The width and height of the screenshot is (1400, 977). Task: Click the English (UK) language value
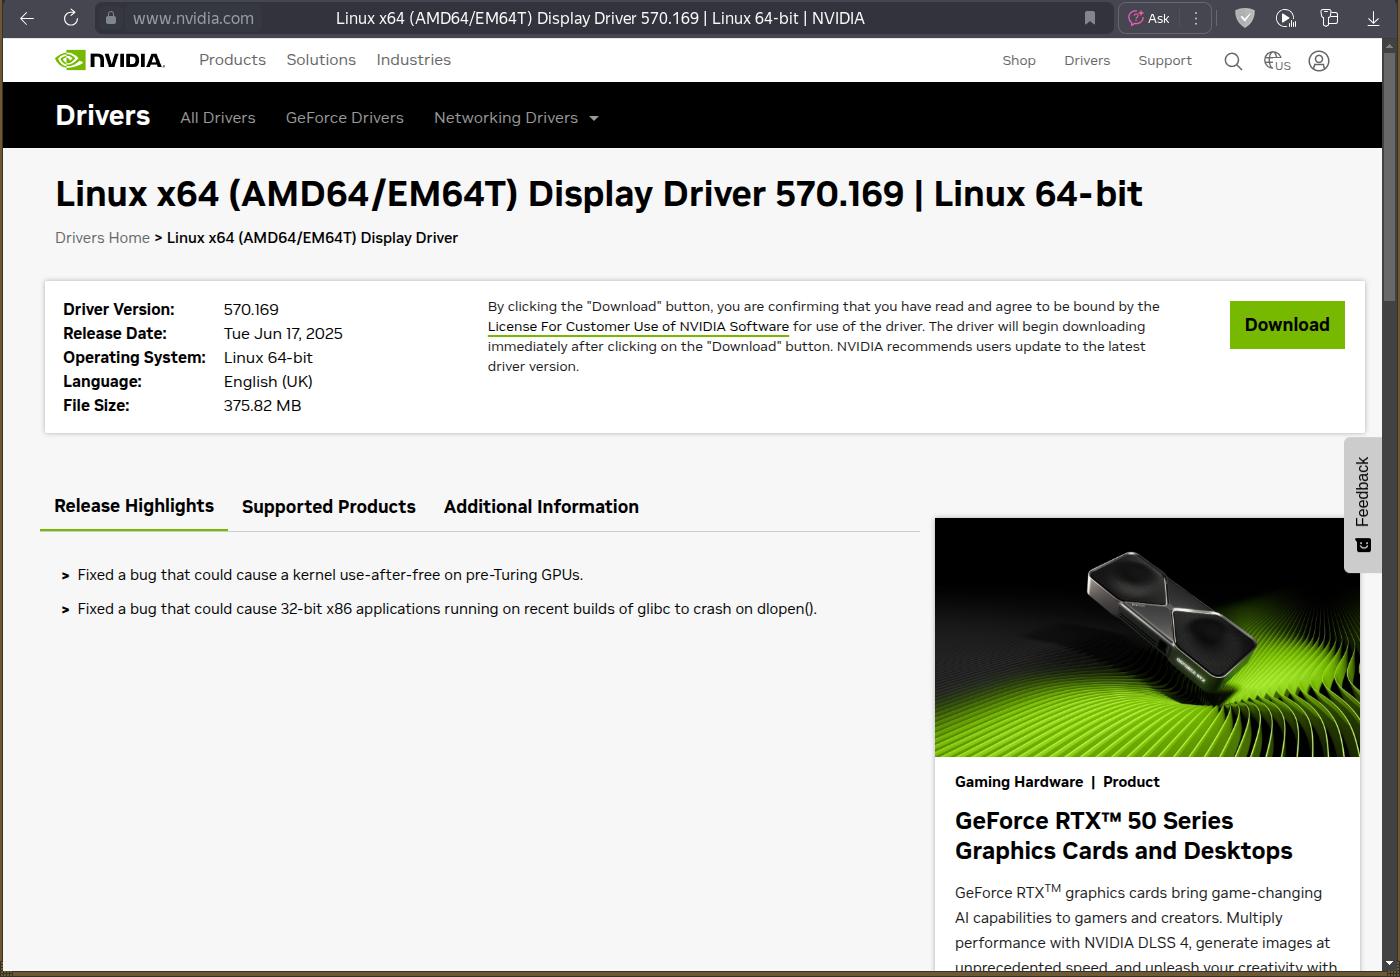(268, 382)
